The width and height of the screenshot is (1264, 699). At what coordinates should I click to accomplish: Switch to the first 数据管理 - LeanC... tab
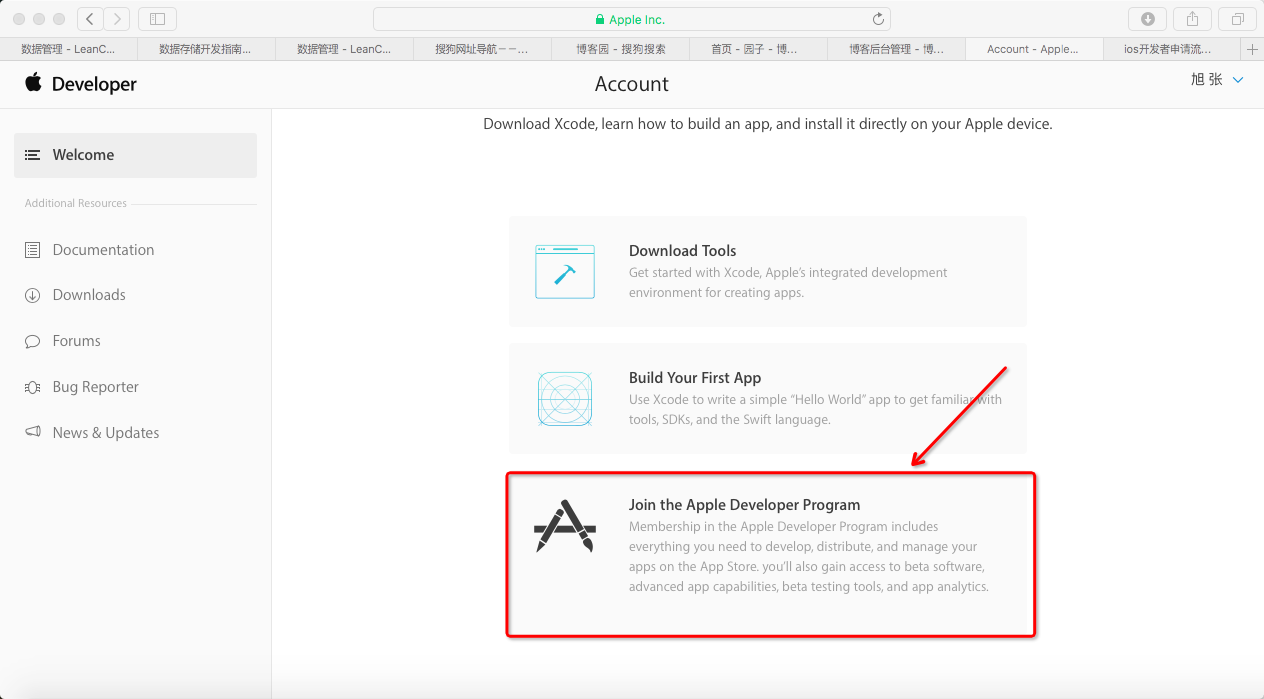(x=68, y=49)
